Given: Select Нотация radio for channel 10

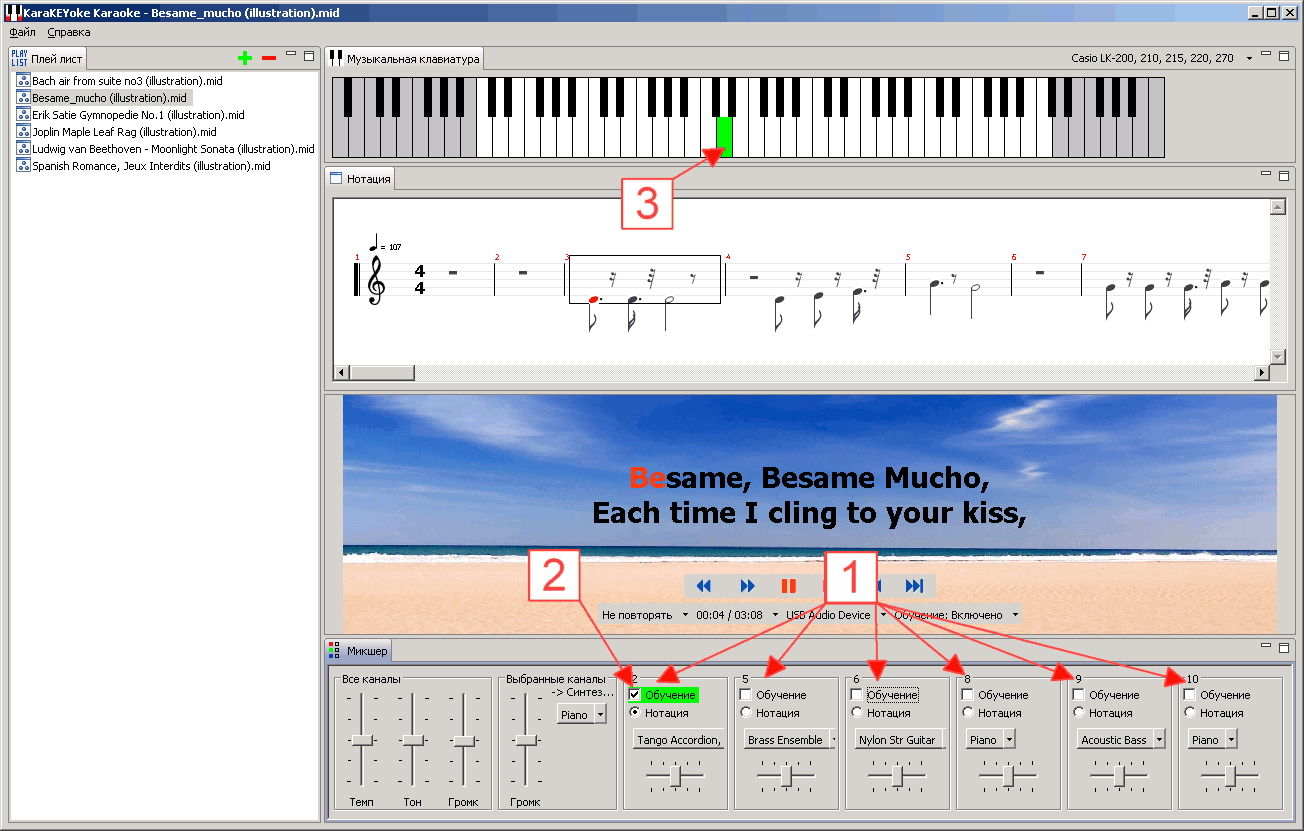Looking at the screenshot, I should [x=1189, y=713].
